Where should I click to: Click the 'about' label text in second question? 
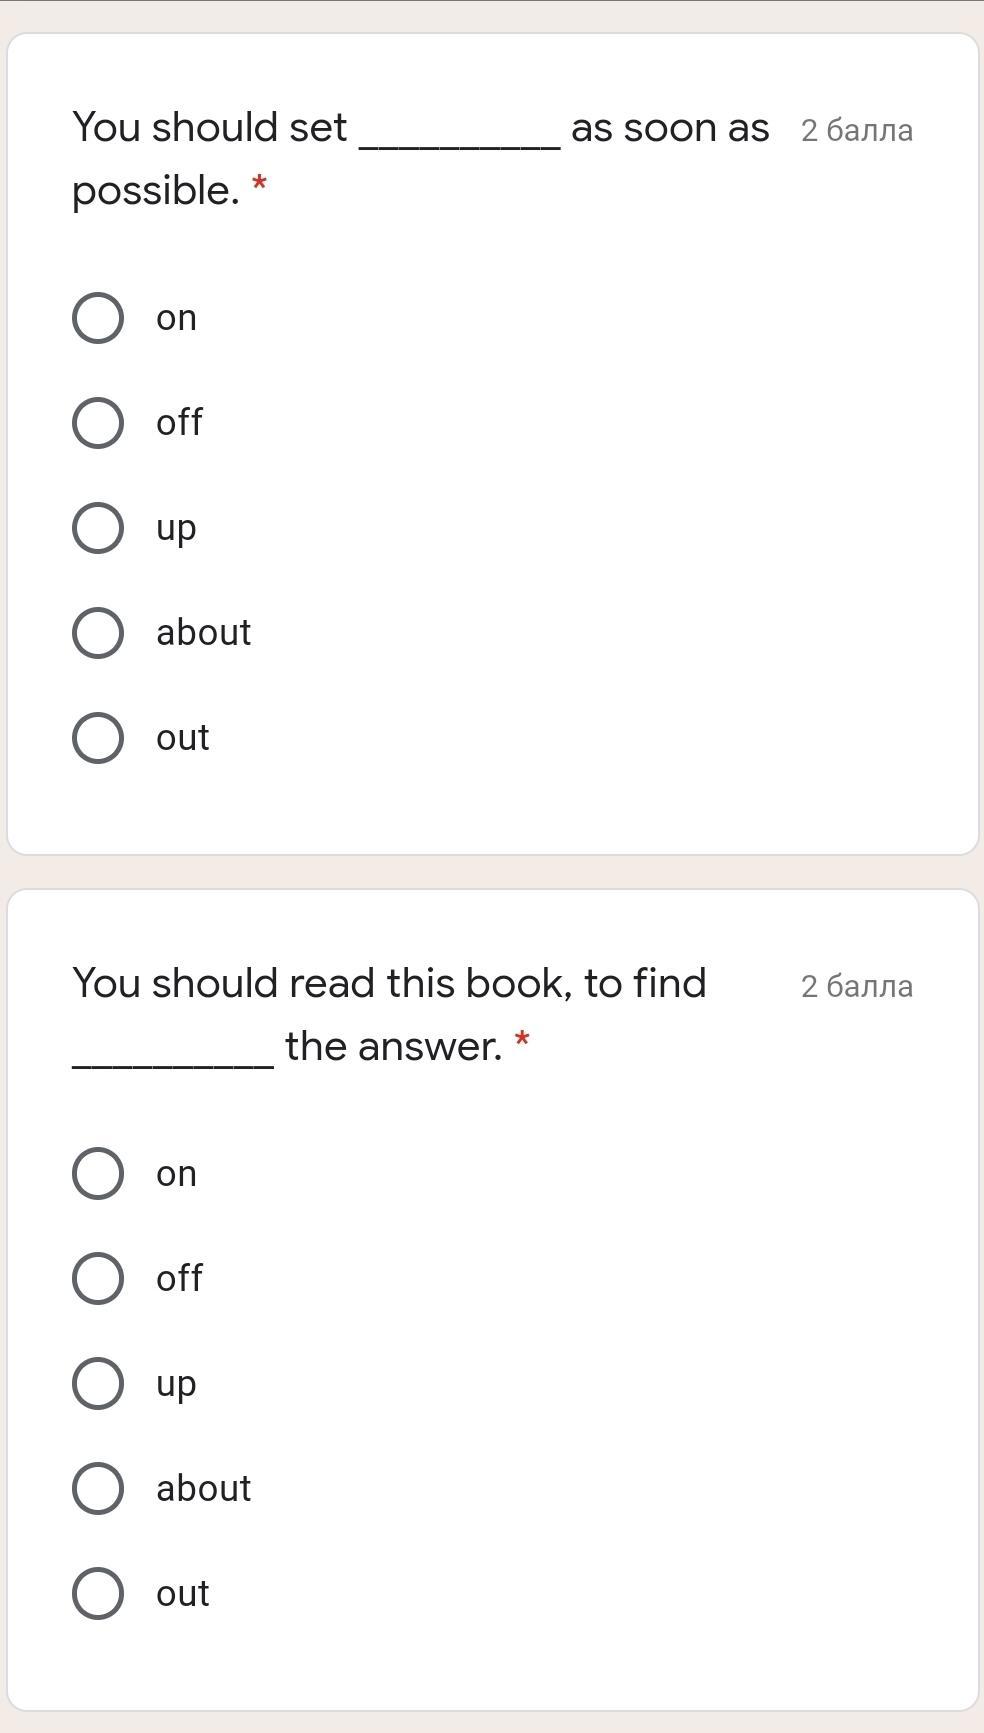(x=203, y=1489)
